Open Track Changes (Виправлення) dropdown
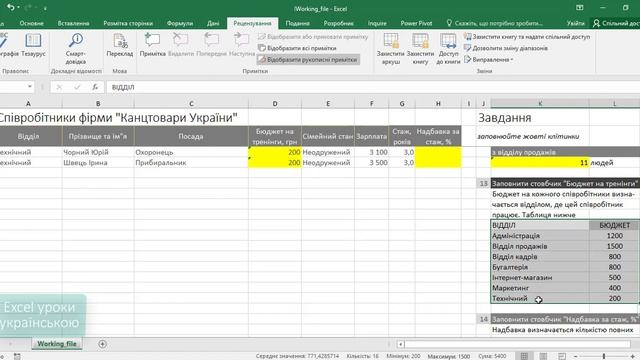 coord(489,60)
